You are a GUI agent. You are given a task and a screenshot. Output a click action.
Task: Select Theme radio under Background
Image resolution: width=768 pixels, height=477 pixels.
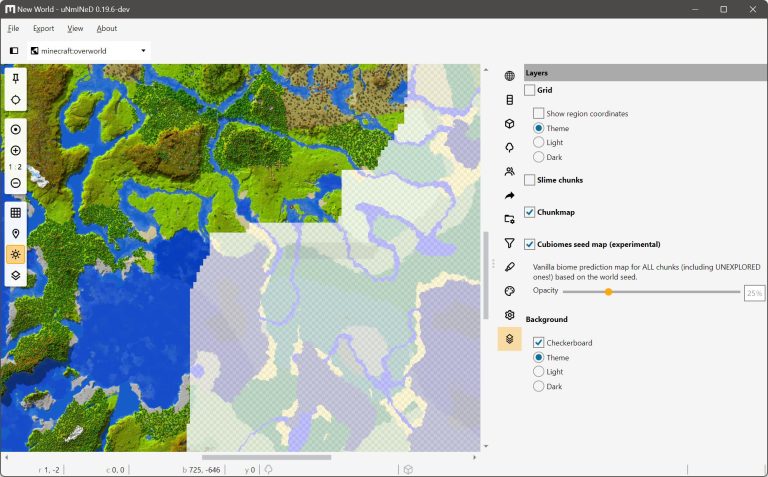click(538, 358)
